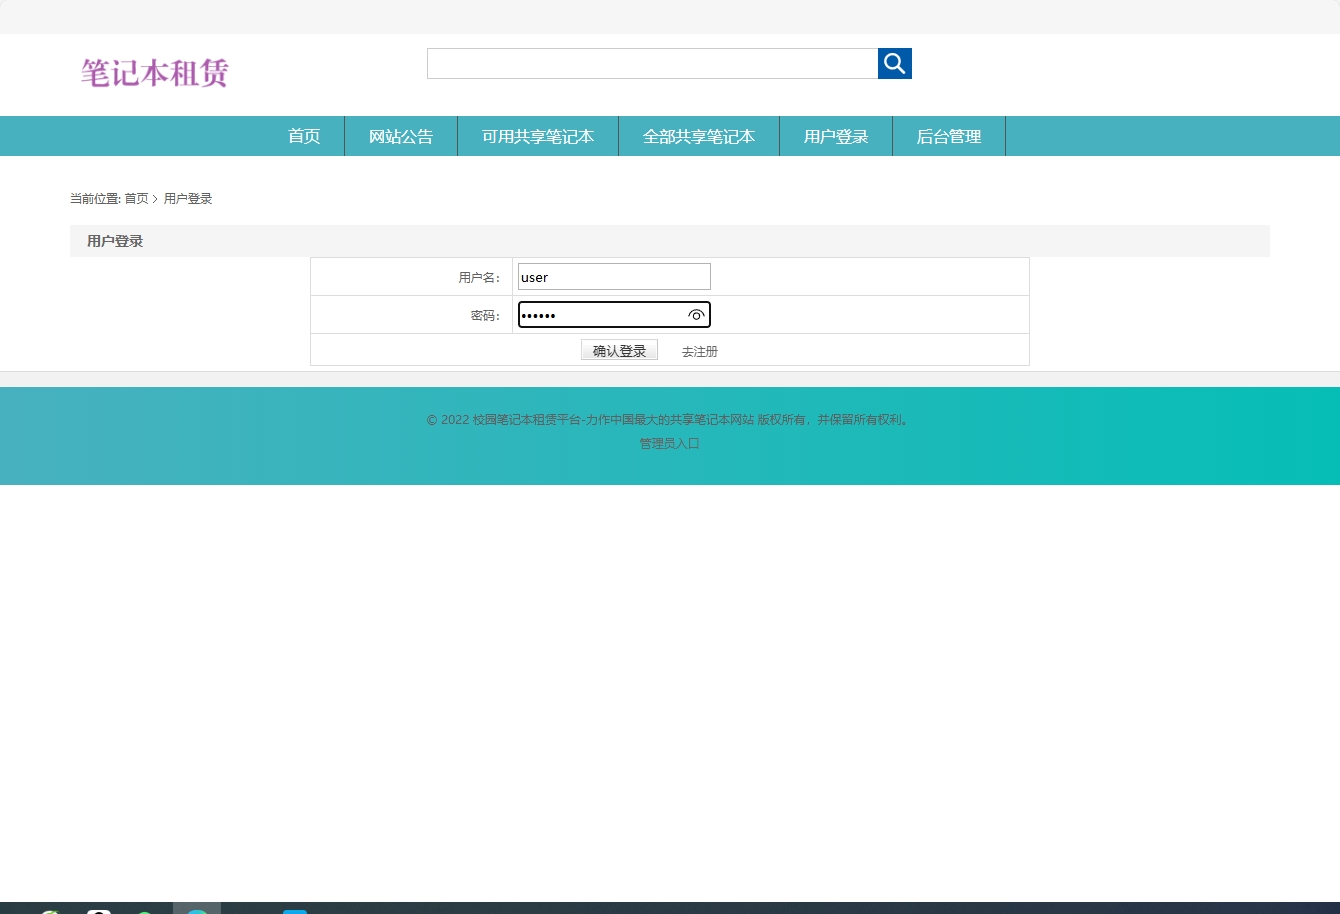
Task: Click the 首页 breadcrumb link
Action: pyautogui.click(x=137, y=198)
